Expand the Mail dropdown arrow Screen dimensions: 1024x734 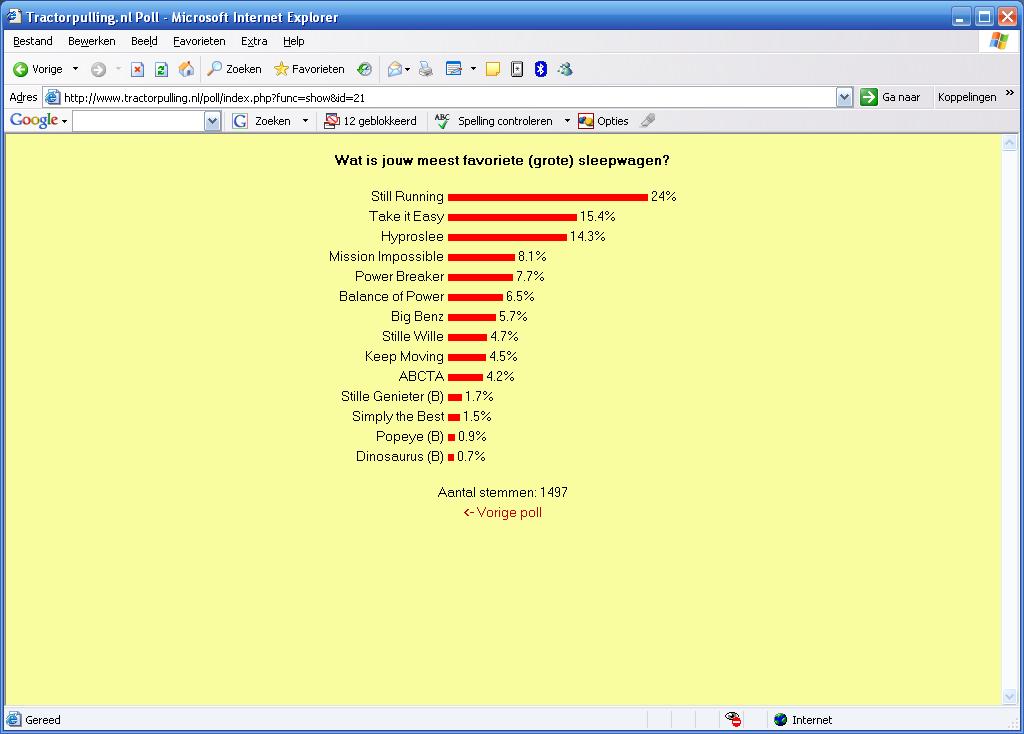[408, 69]
